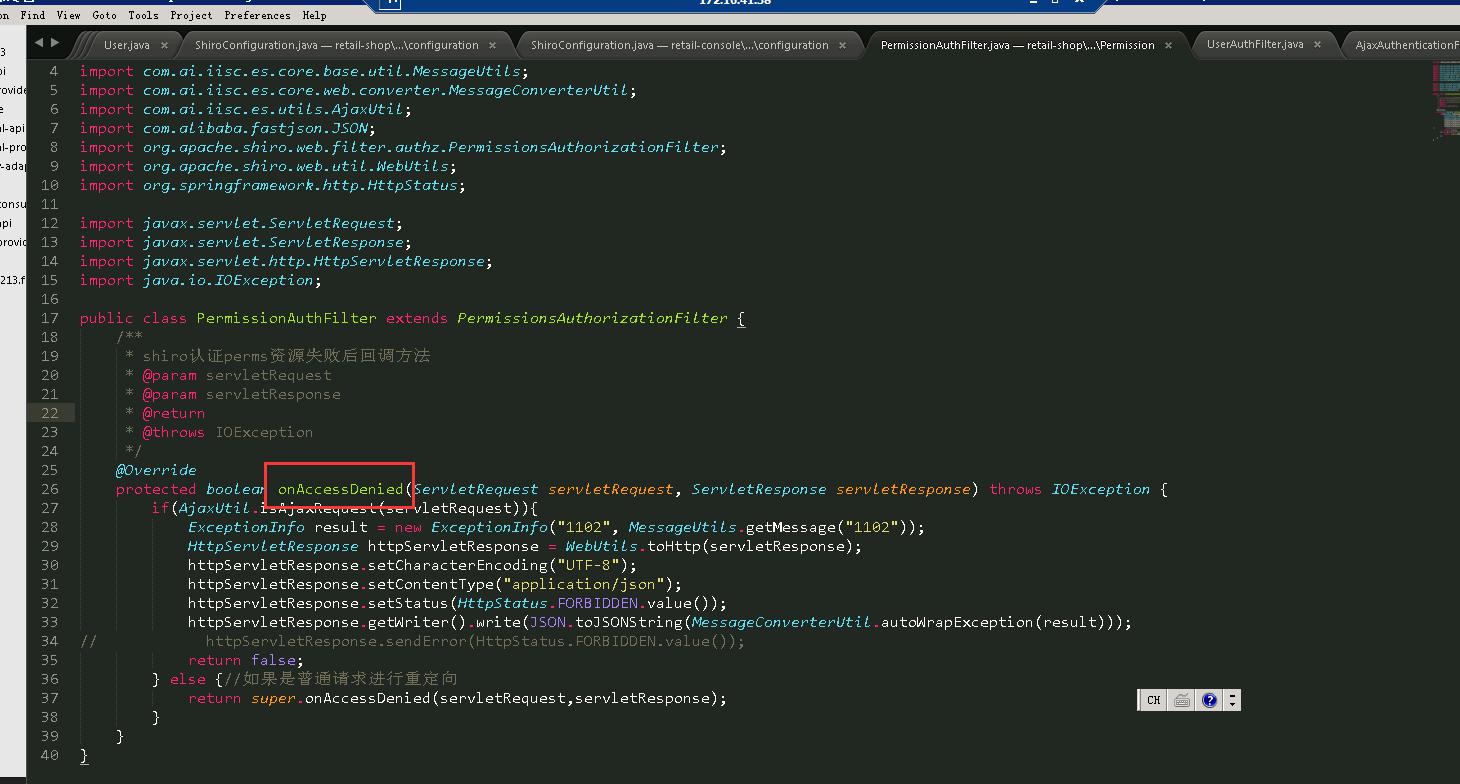
Task: Click line number 40 in the gutter
Action: coord(49,755)
